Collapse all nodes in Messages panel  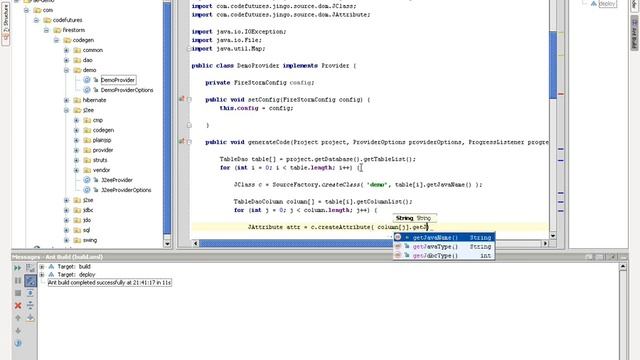30,305
